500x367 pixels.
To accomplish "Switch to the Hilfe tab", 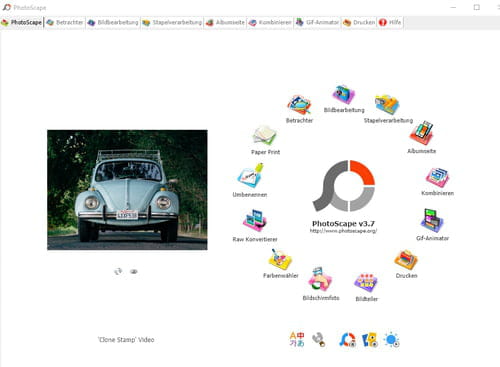I will pos(390,22).
